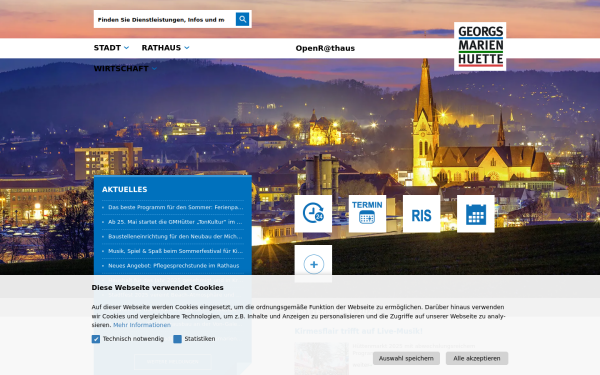This screenshot has width=600, height=375.
Task: Expand the RATHAUS menu chevron
Action: (x=187, y=48)
